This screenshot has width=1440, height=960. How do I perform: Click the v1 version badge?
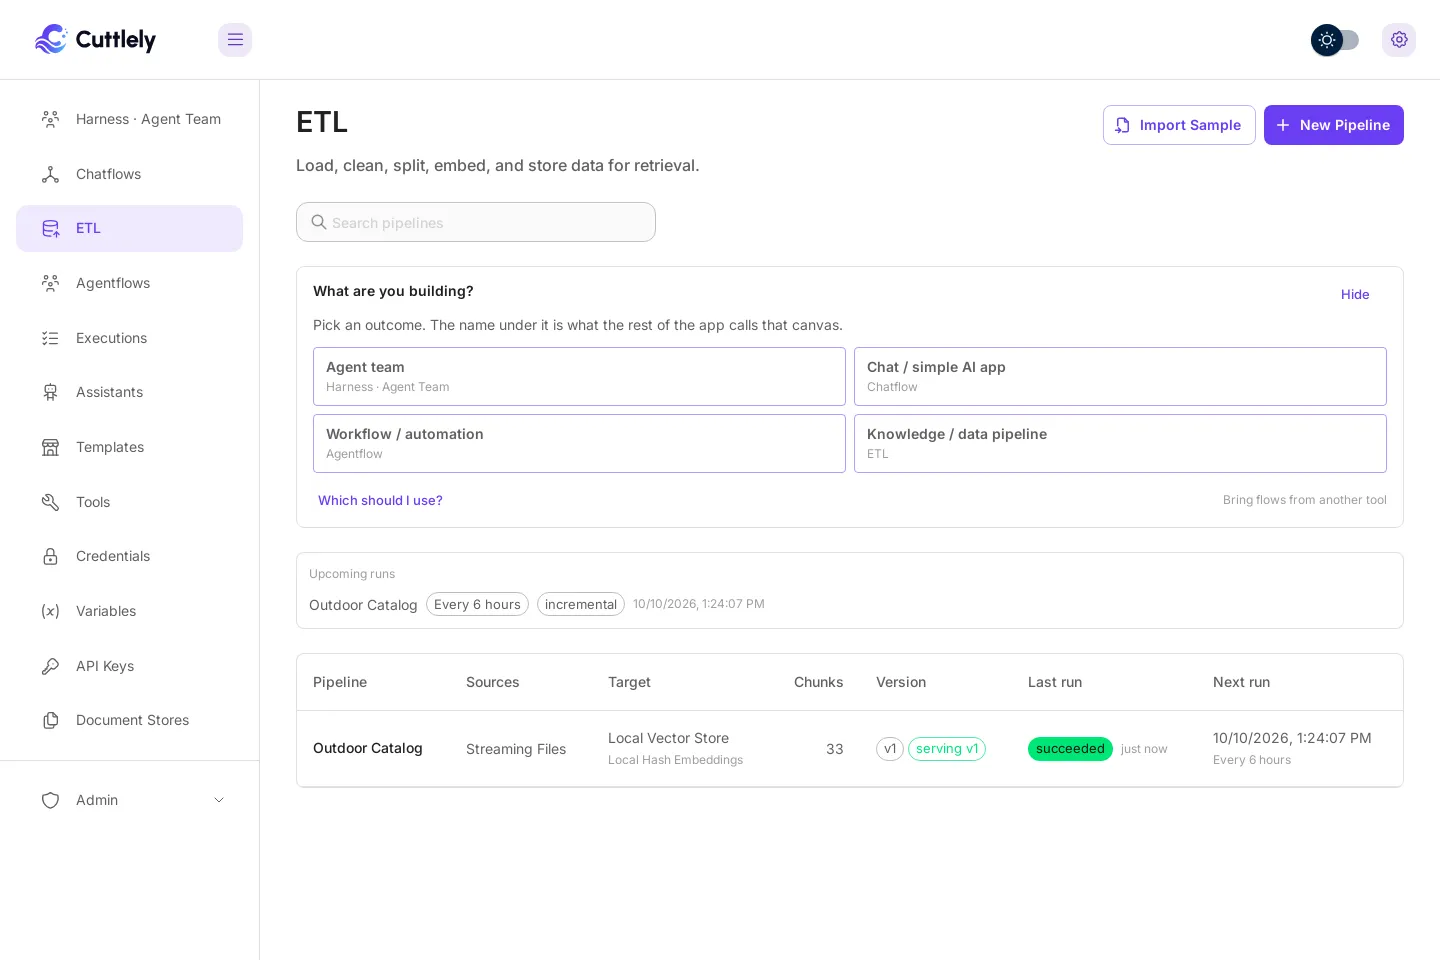890,749
